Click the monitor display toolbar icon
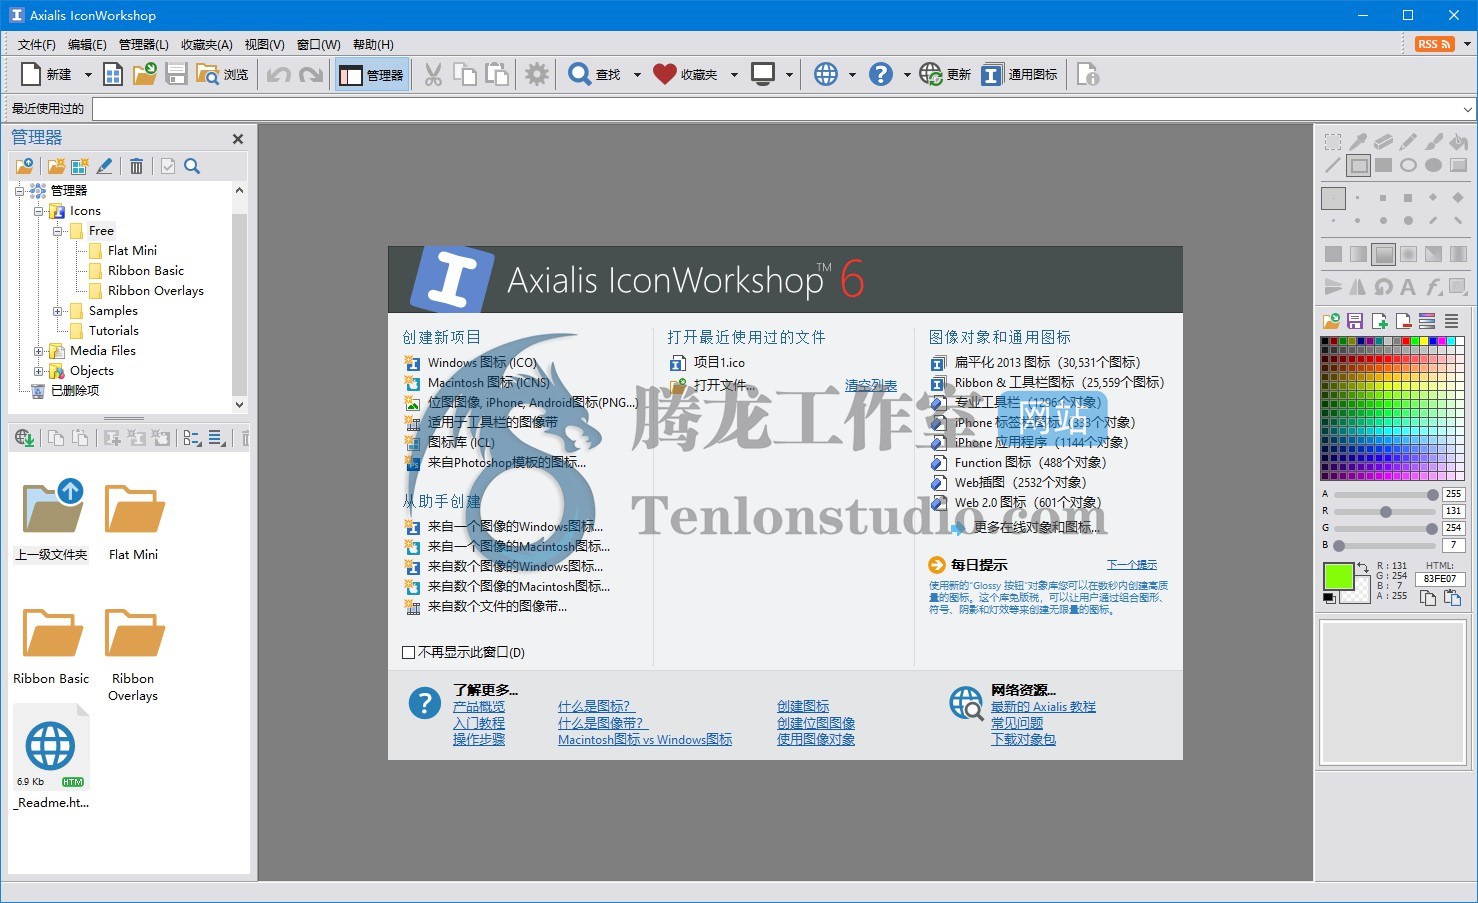This screenshot has height=903, width=1478. (x=763, y=74)
